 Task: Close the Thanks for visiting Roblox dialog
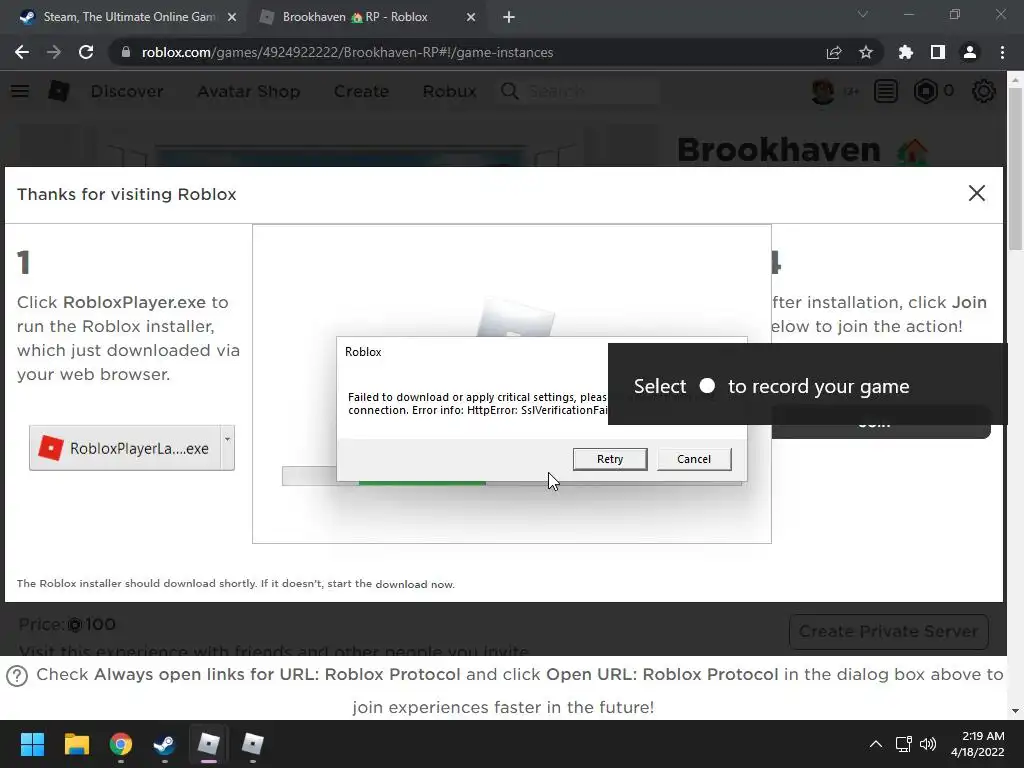coord(976,193)
